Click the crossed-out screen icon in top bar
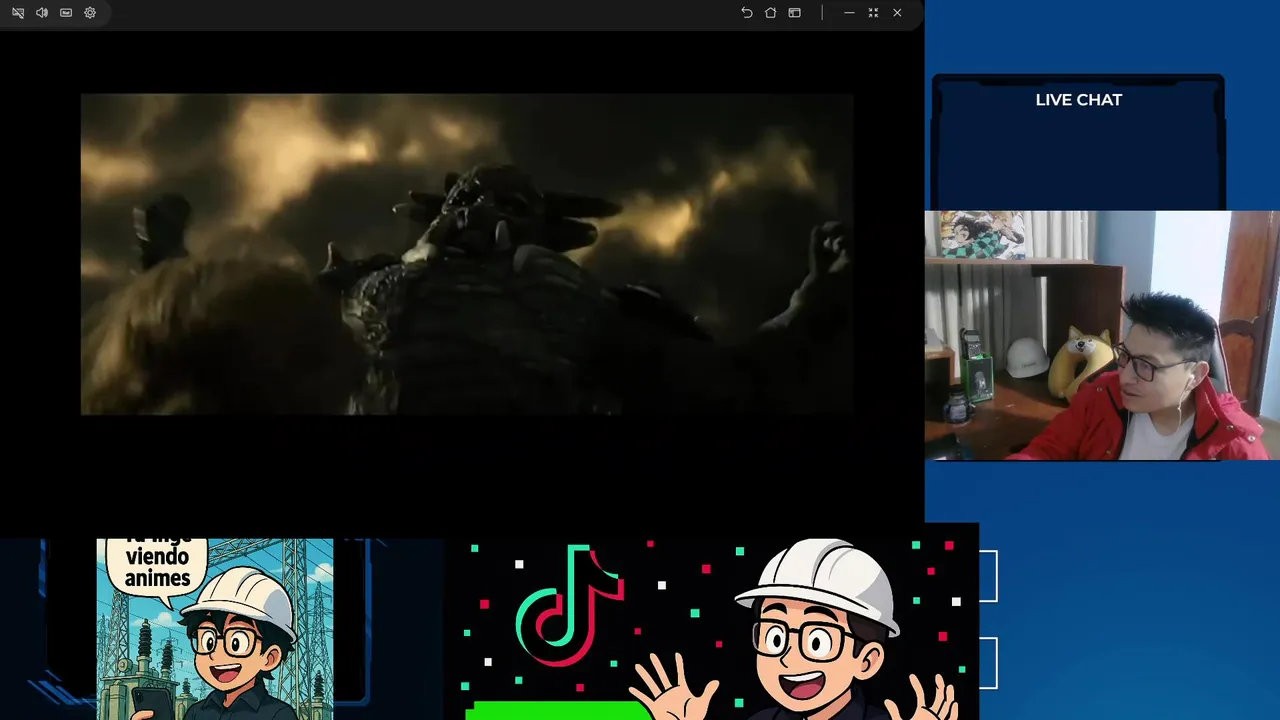1280x720 pixels. [x=18, y=13]
